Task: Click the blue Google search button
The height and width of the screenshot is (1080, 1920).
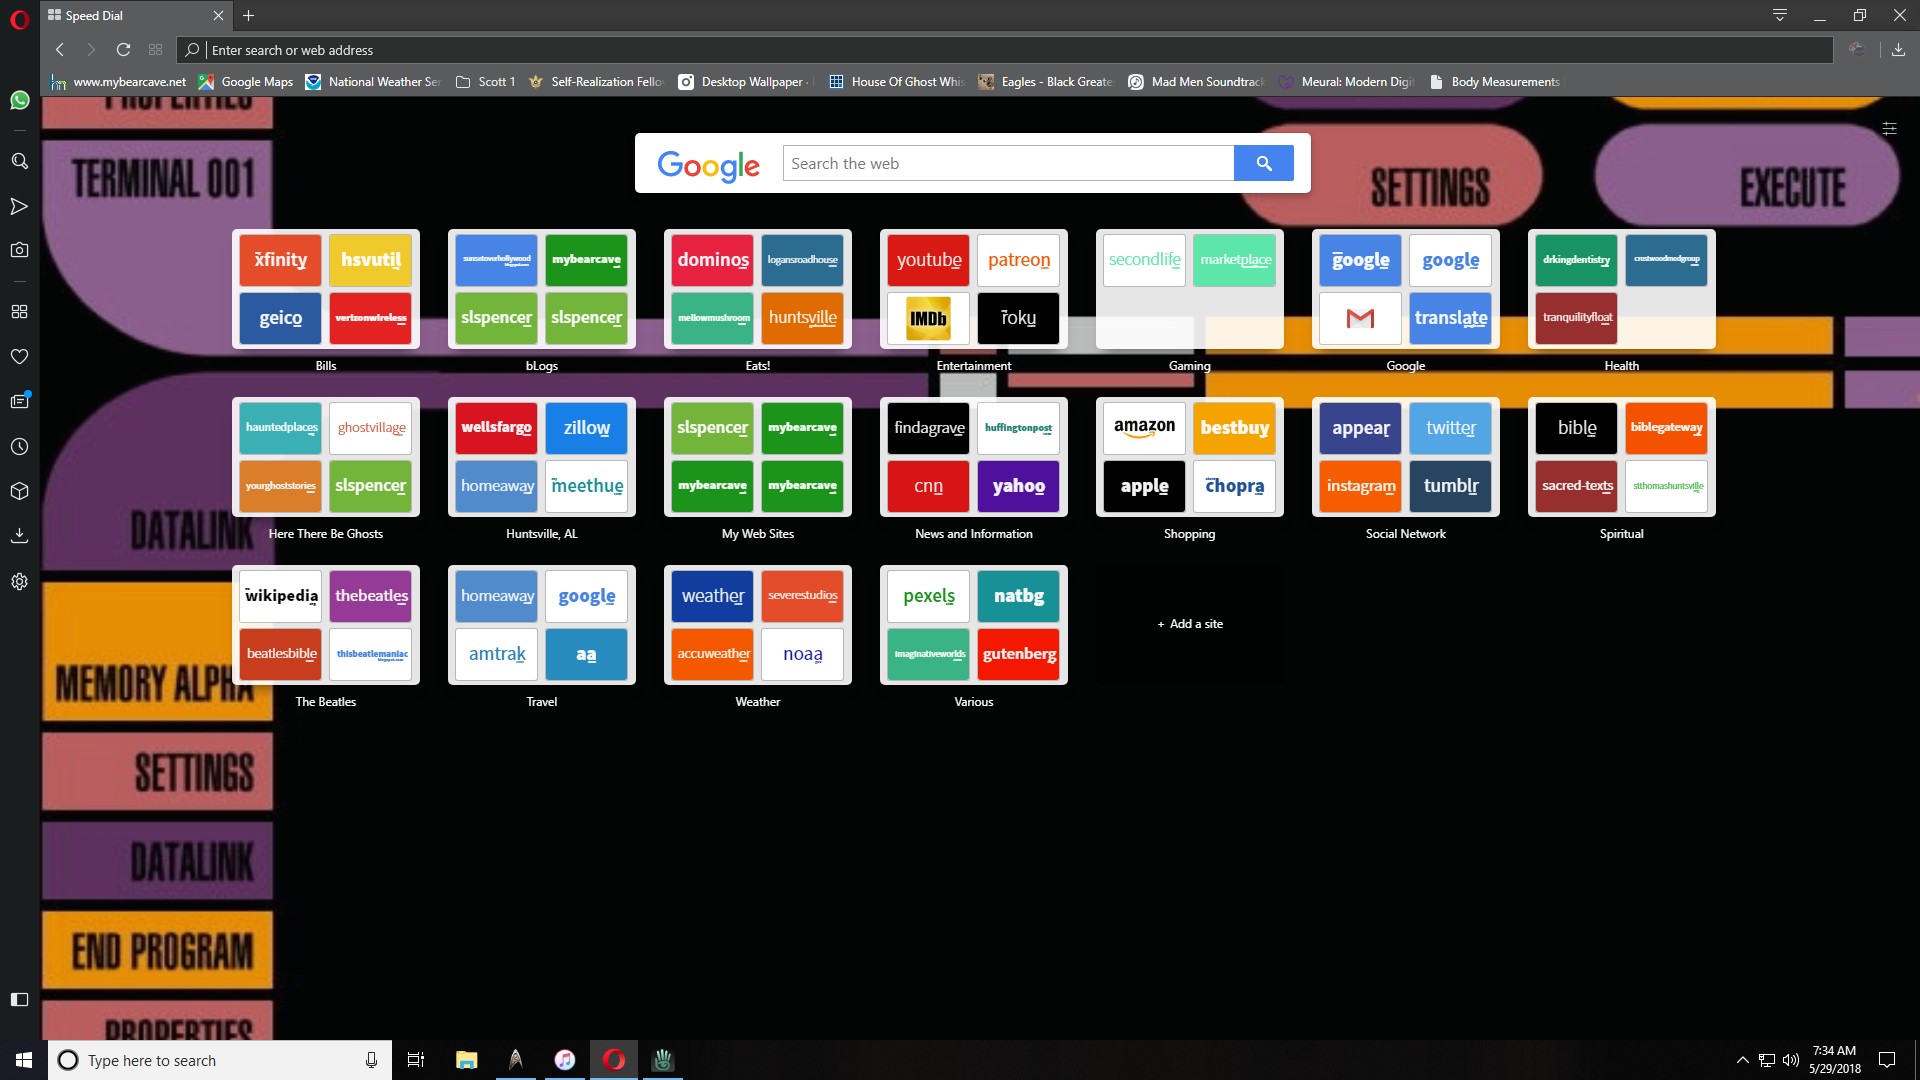Action: point(1263,163)
